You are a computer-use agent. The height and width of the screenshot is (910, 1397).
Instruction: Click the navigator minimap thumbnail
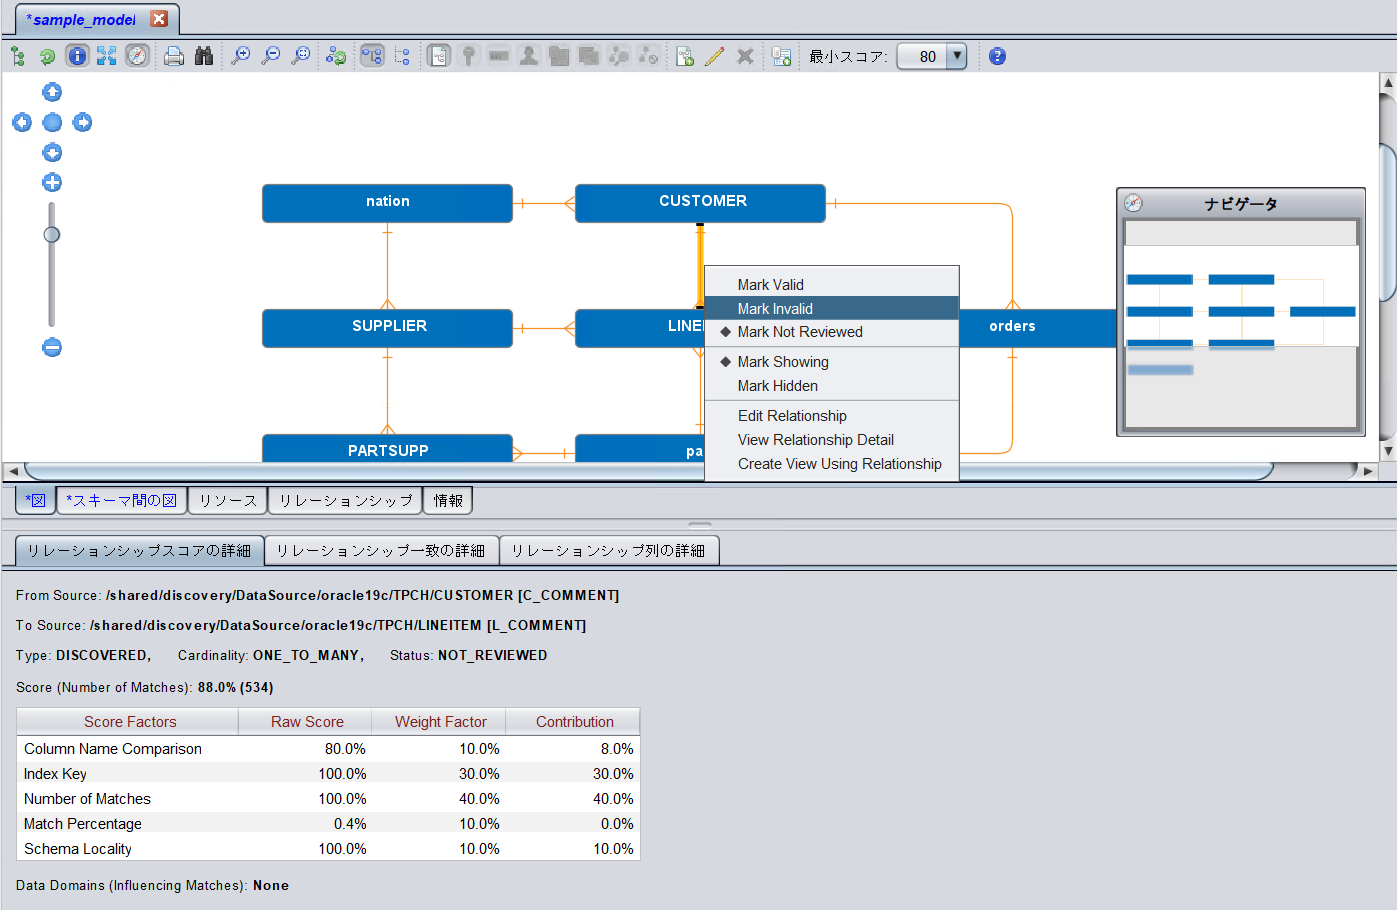pos(1241,325)
